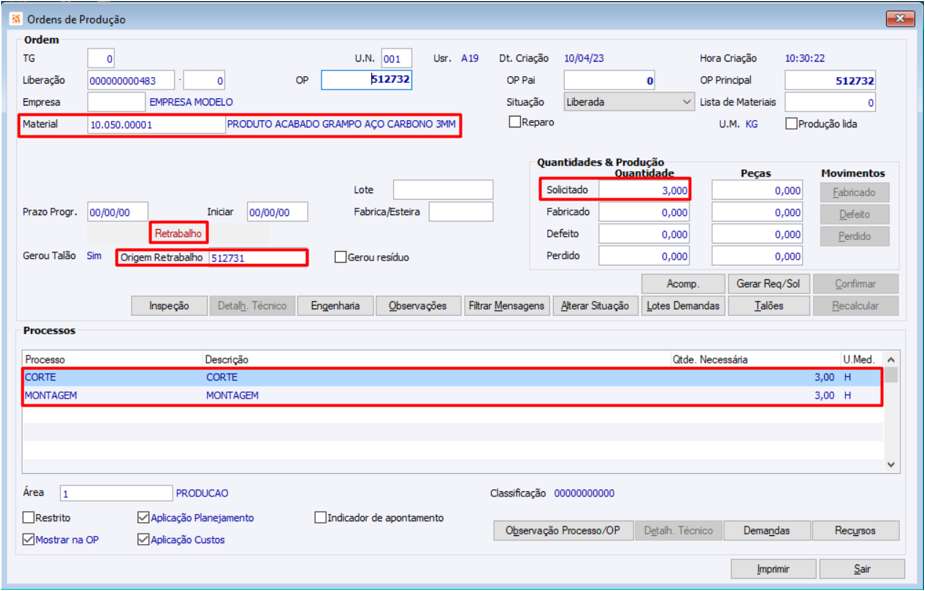Click the Processos list scroll-up arrow
The width and height of the screenshot is (925, 591).
click(891, 359)
